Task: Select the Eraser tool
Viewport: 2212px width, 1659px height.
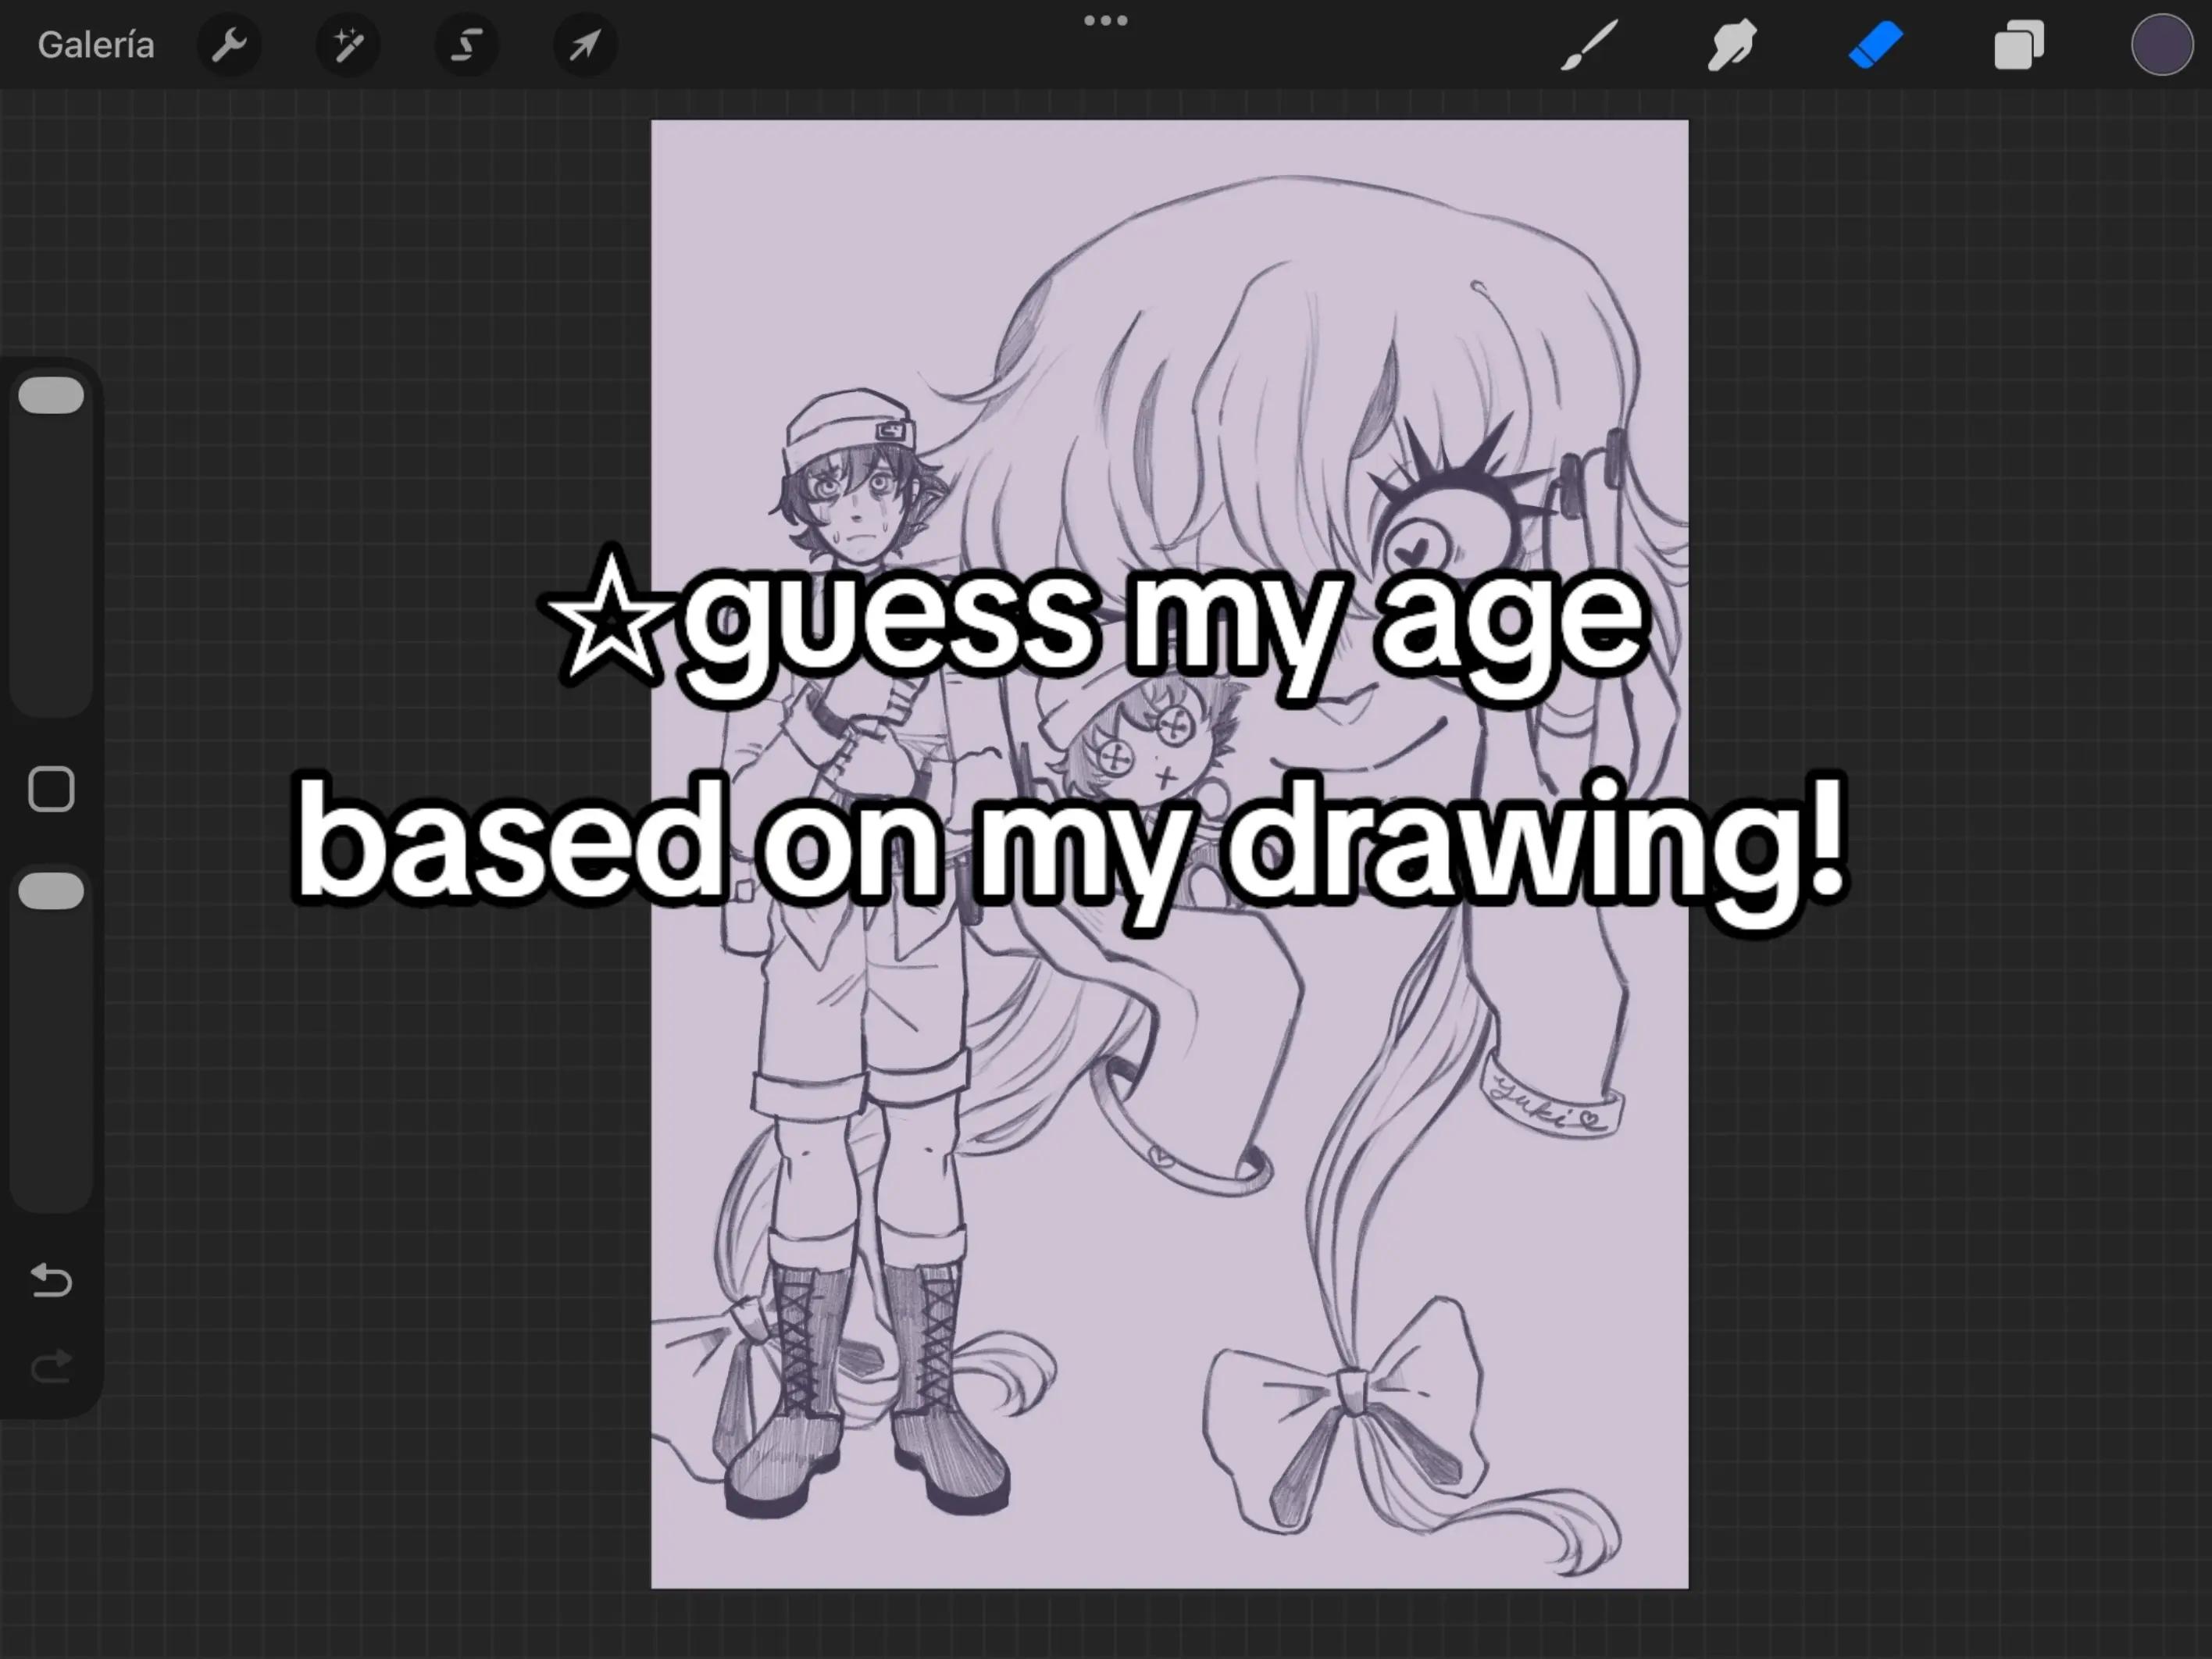Action: [x=1875, y=46]
